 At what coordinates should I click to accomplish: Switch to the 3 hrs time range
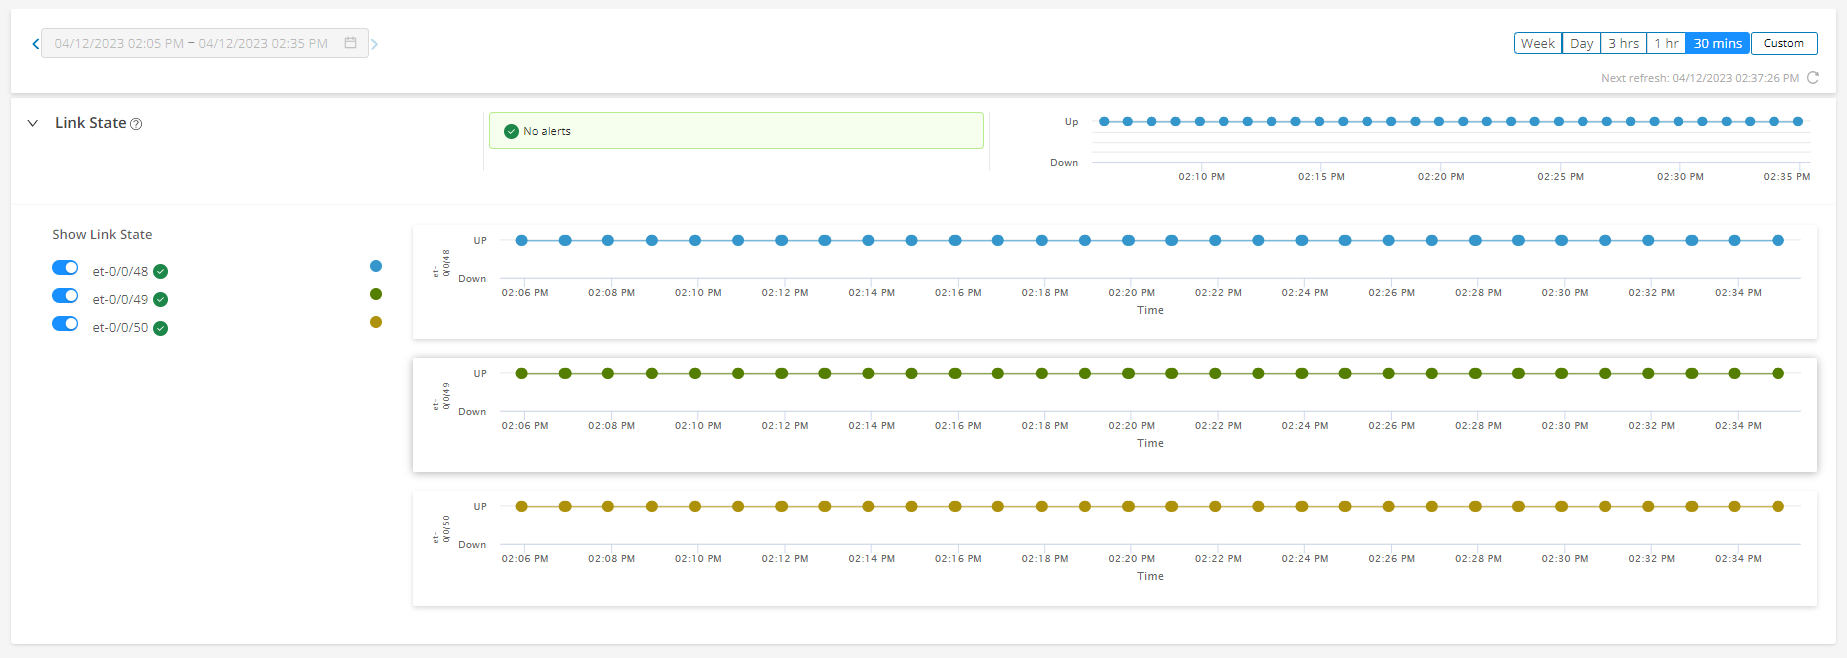coord(1623,43)
